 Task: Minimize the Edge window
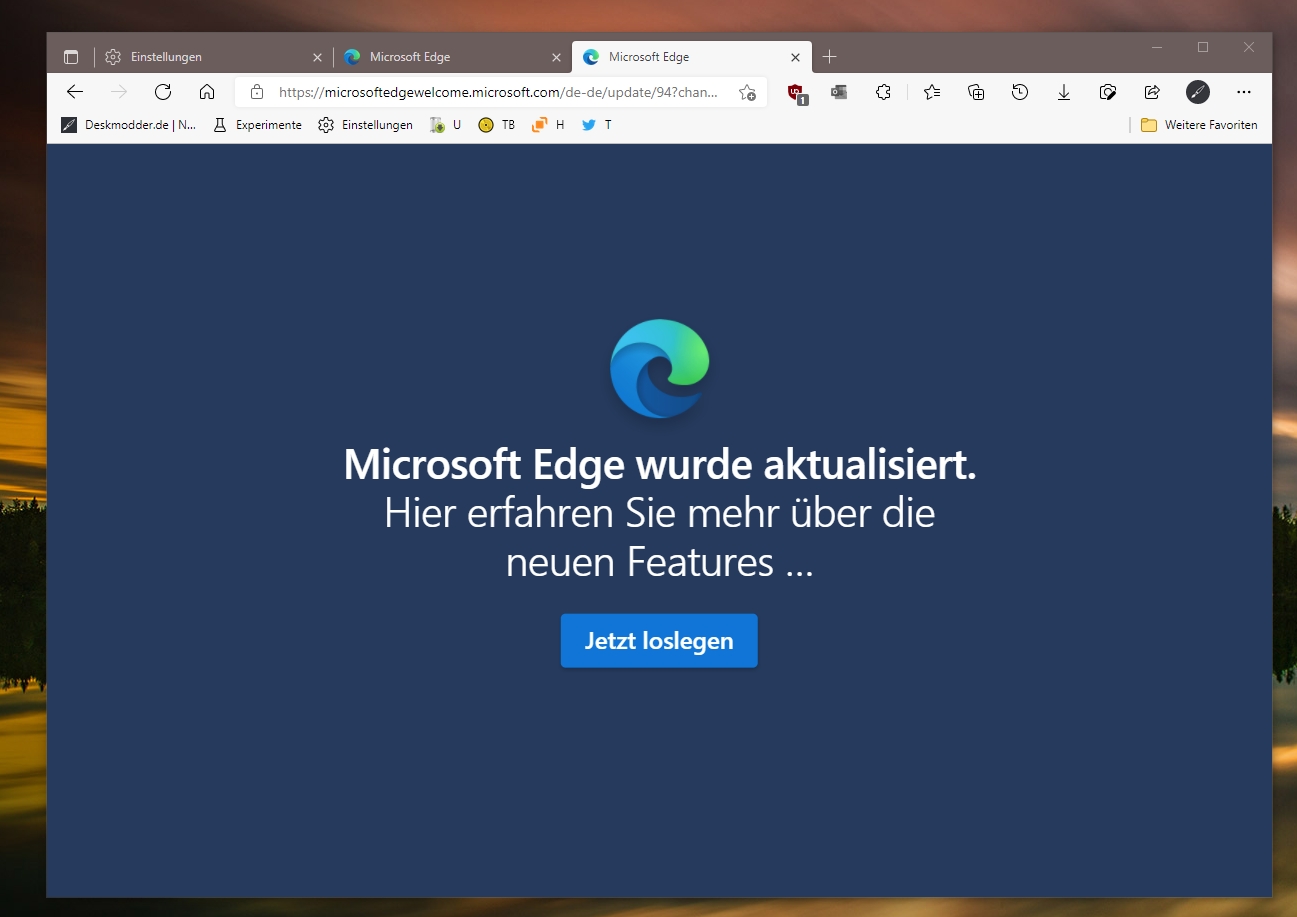tap(1157, 47)
